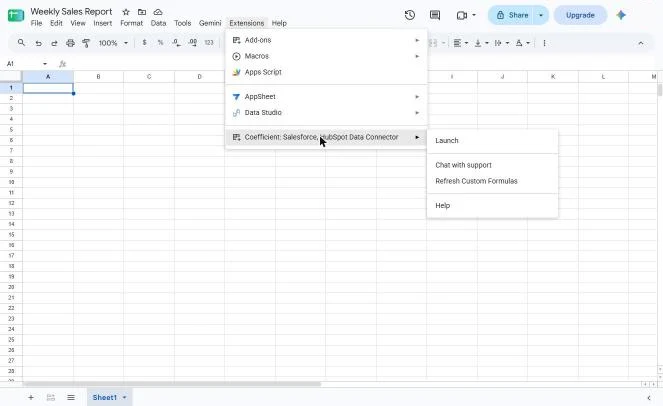Check the cloud save status icon
The image size is (663, 406).
[x=158, y=12]
